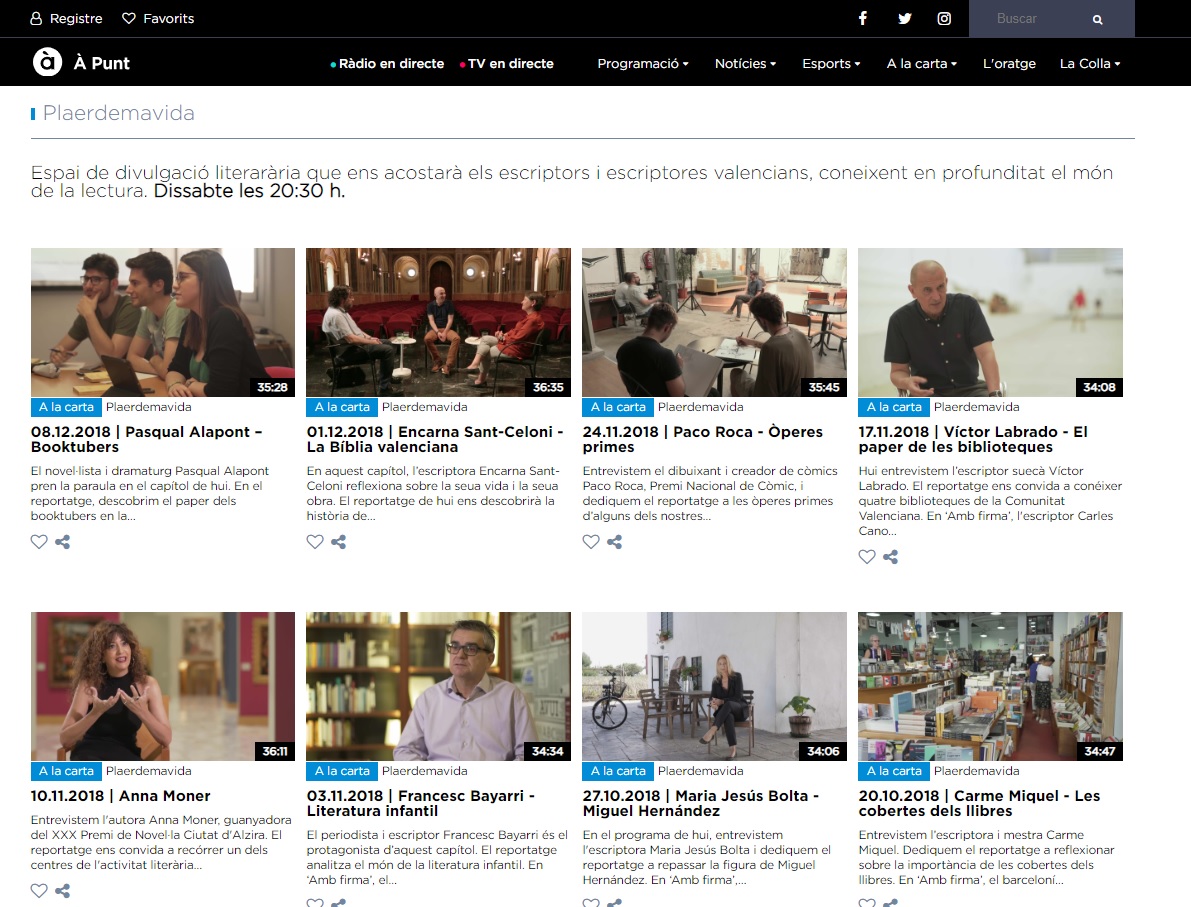Favorite the Víctor Labrado episode
The image size is (1191, 907).
coord(867,557)
